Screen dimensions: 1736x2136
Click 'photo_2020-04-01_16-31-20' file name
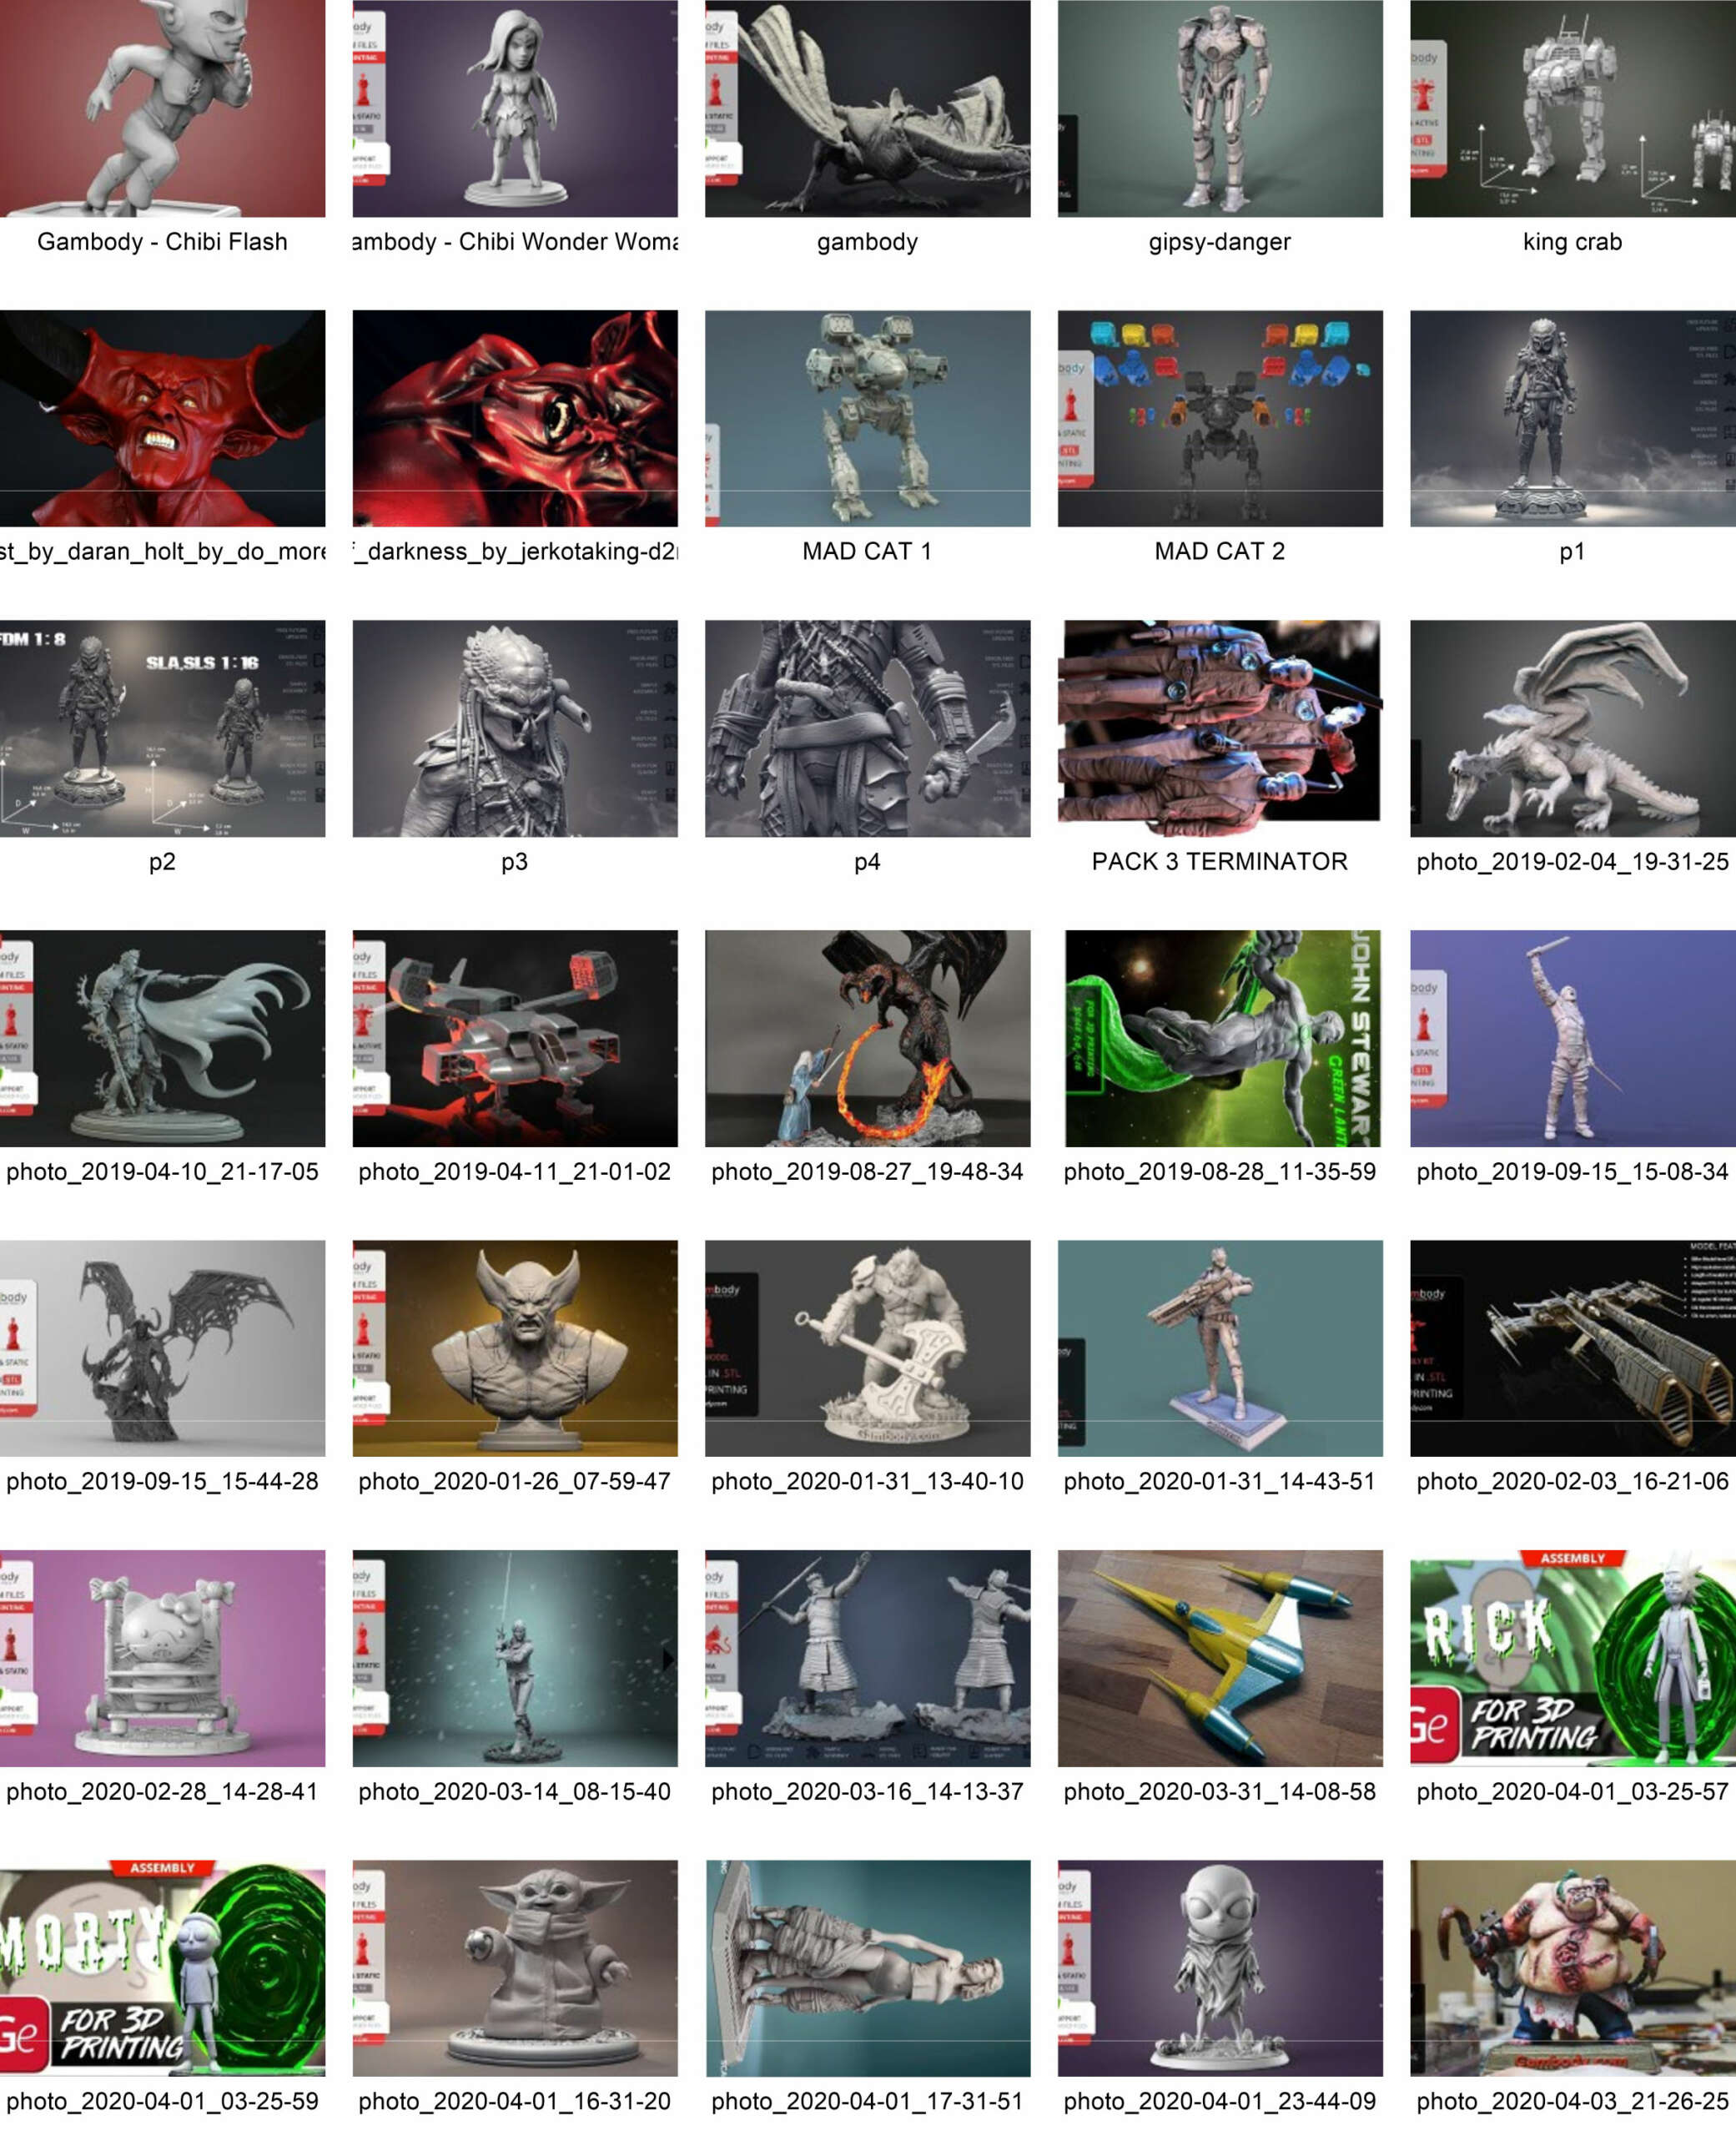coord(515,2102)
